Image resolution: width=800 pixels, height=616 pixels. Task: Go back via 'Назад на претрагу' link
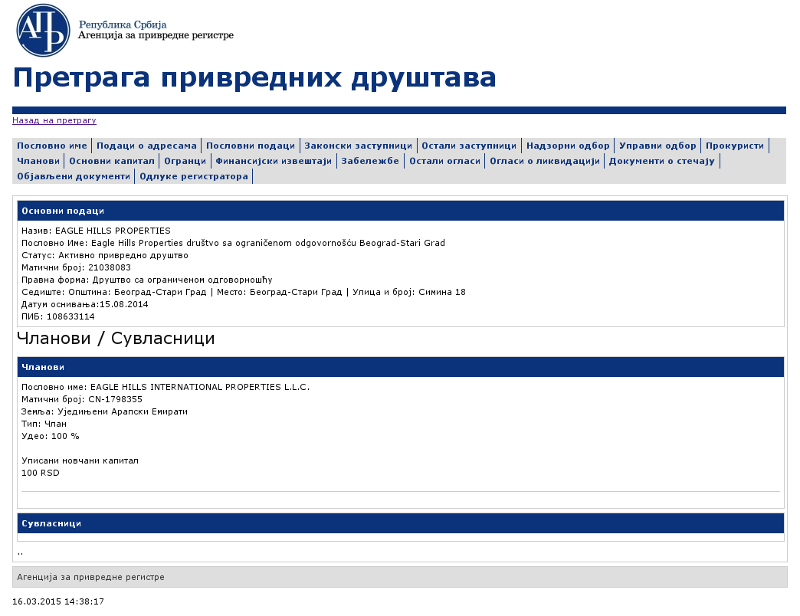(x=54, y=120)
